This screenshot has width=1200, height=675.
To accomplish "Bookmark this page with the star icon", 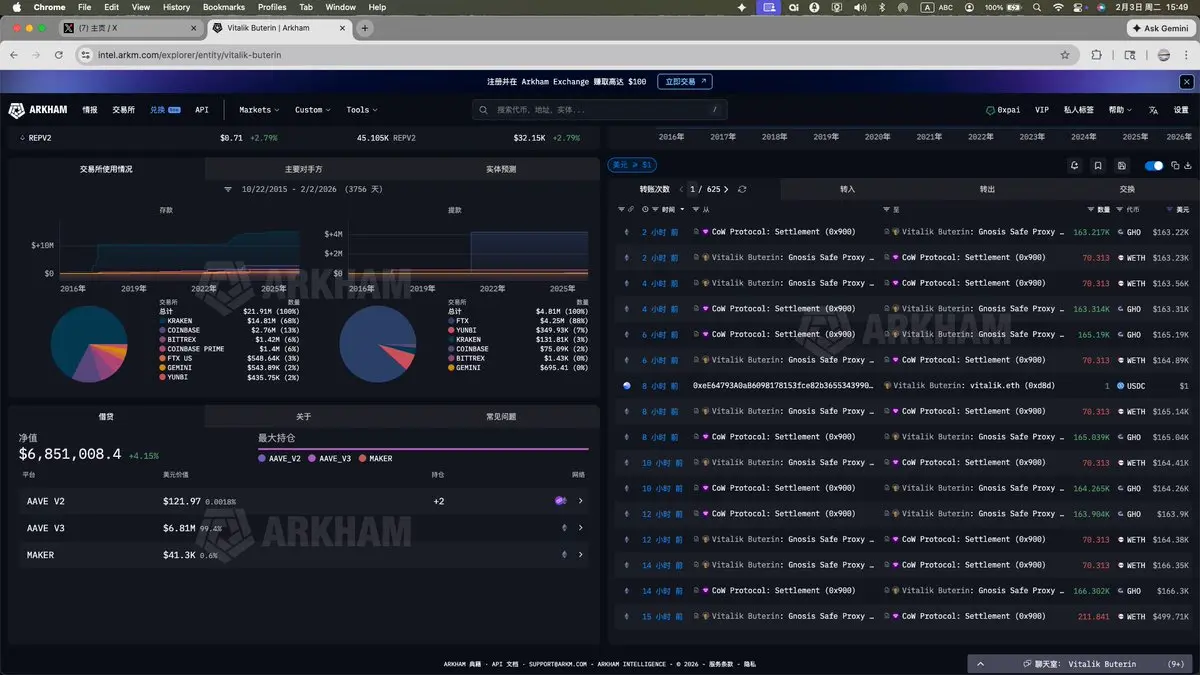I will [x=1066, y=55].
